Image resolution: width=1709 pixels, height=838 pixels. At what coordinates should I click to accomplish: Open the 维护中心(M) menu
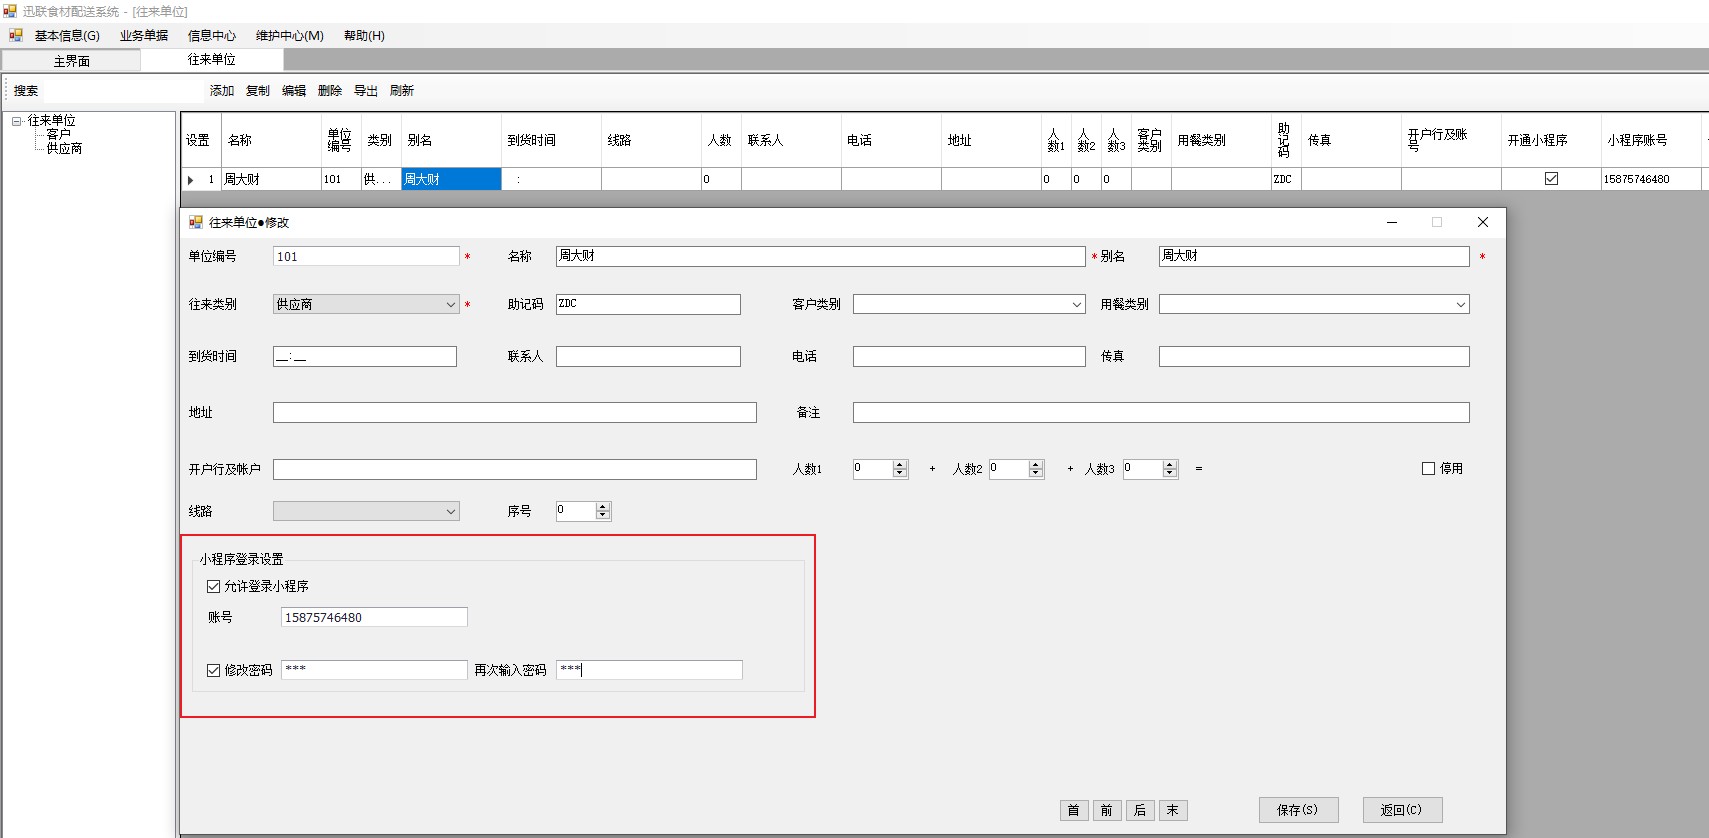click(x=290, y=35)
